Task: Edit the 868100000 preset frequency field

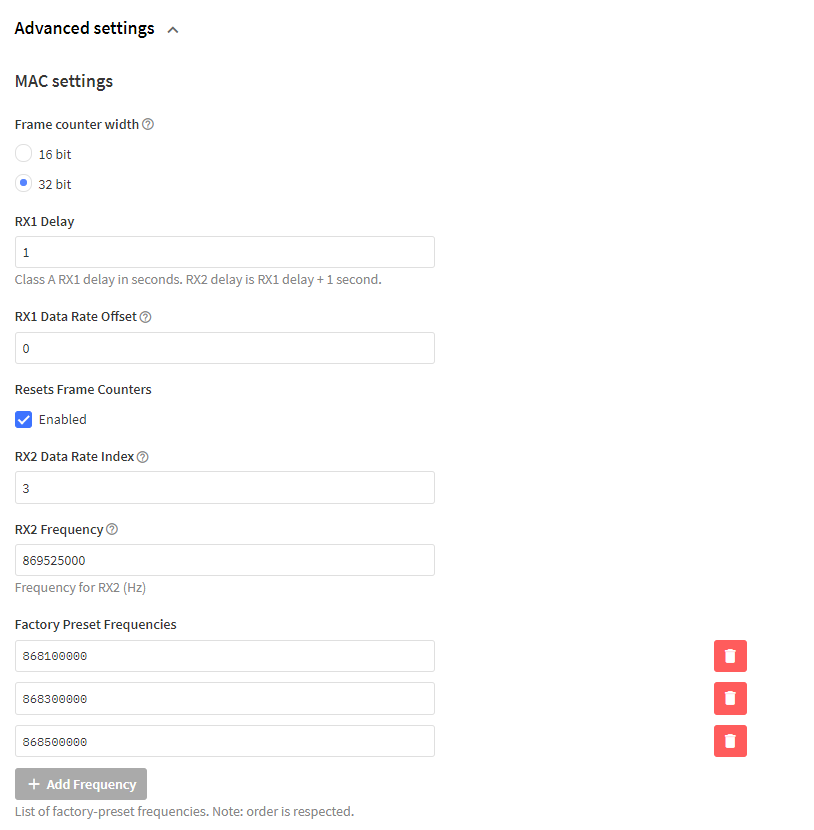Action: tap(225, 656)
